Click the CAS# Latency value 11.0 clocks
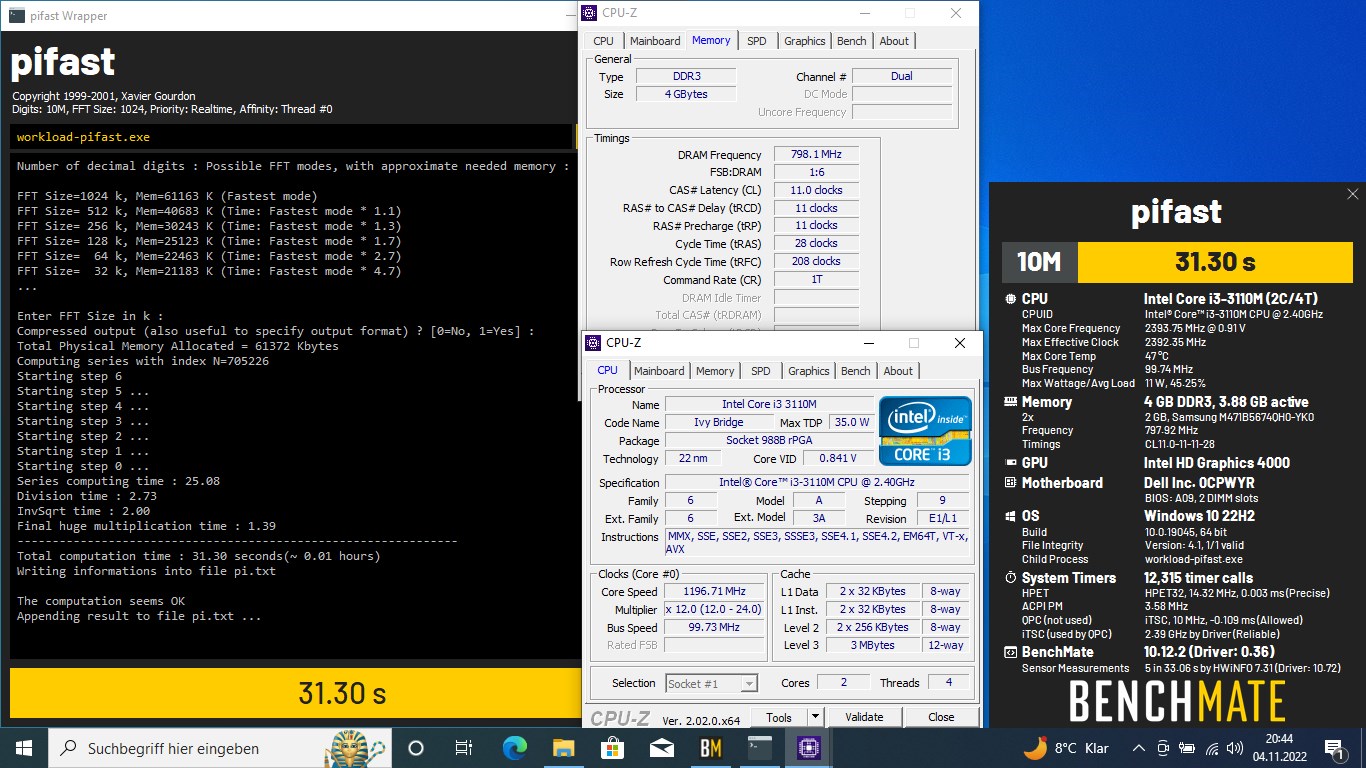 click(816, 190)
